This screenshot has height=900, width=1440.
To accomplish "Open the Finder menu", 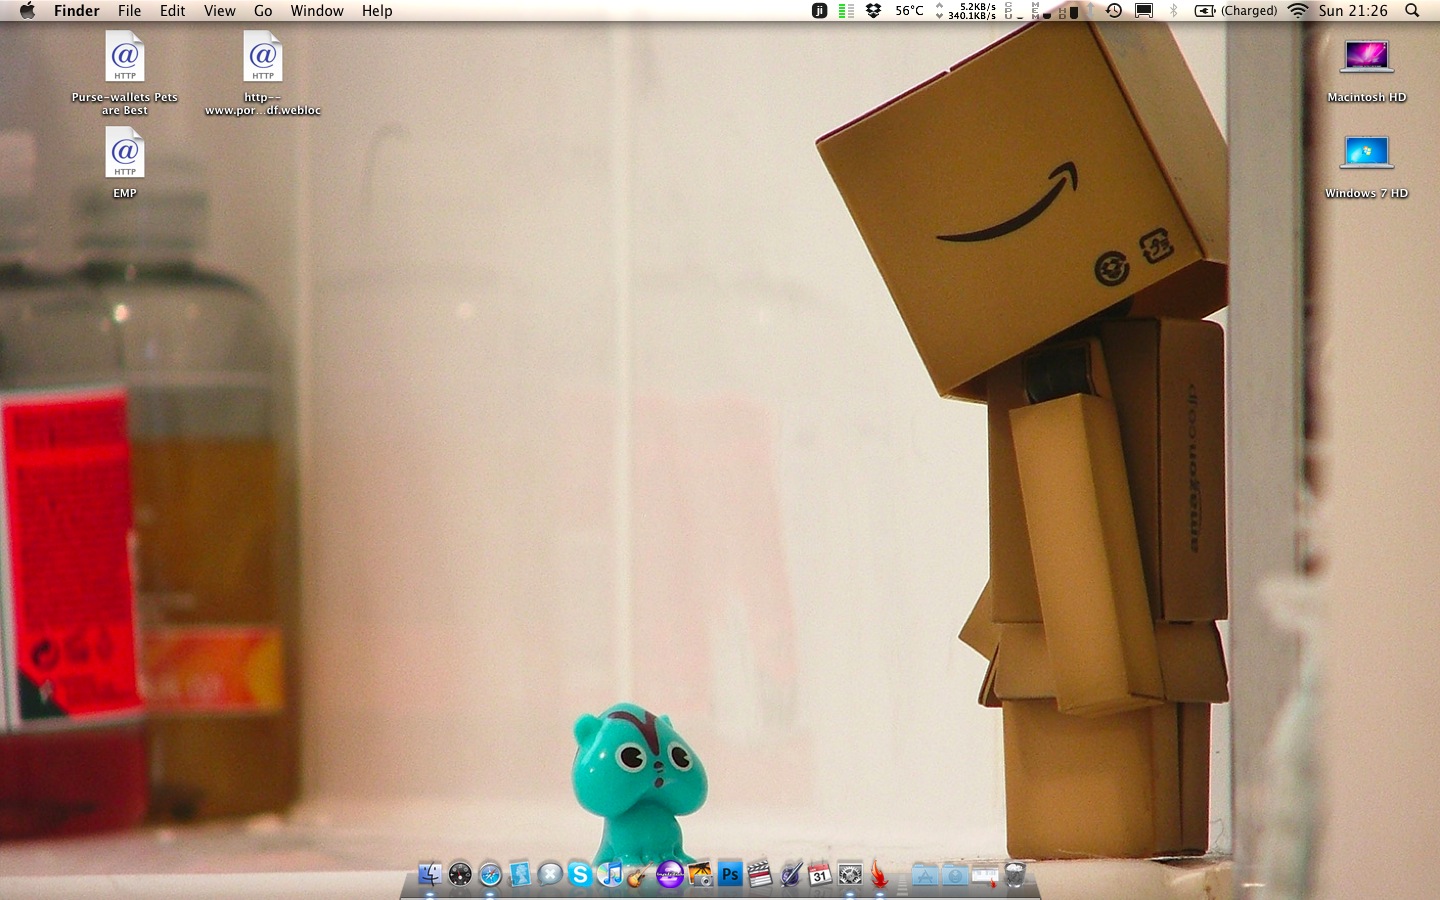I will coord(77,10).
